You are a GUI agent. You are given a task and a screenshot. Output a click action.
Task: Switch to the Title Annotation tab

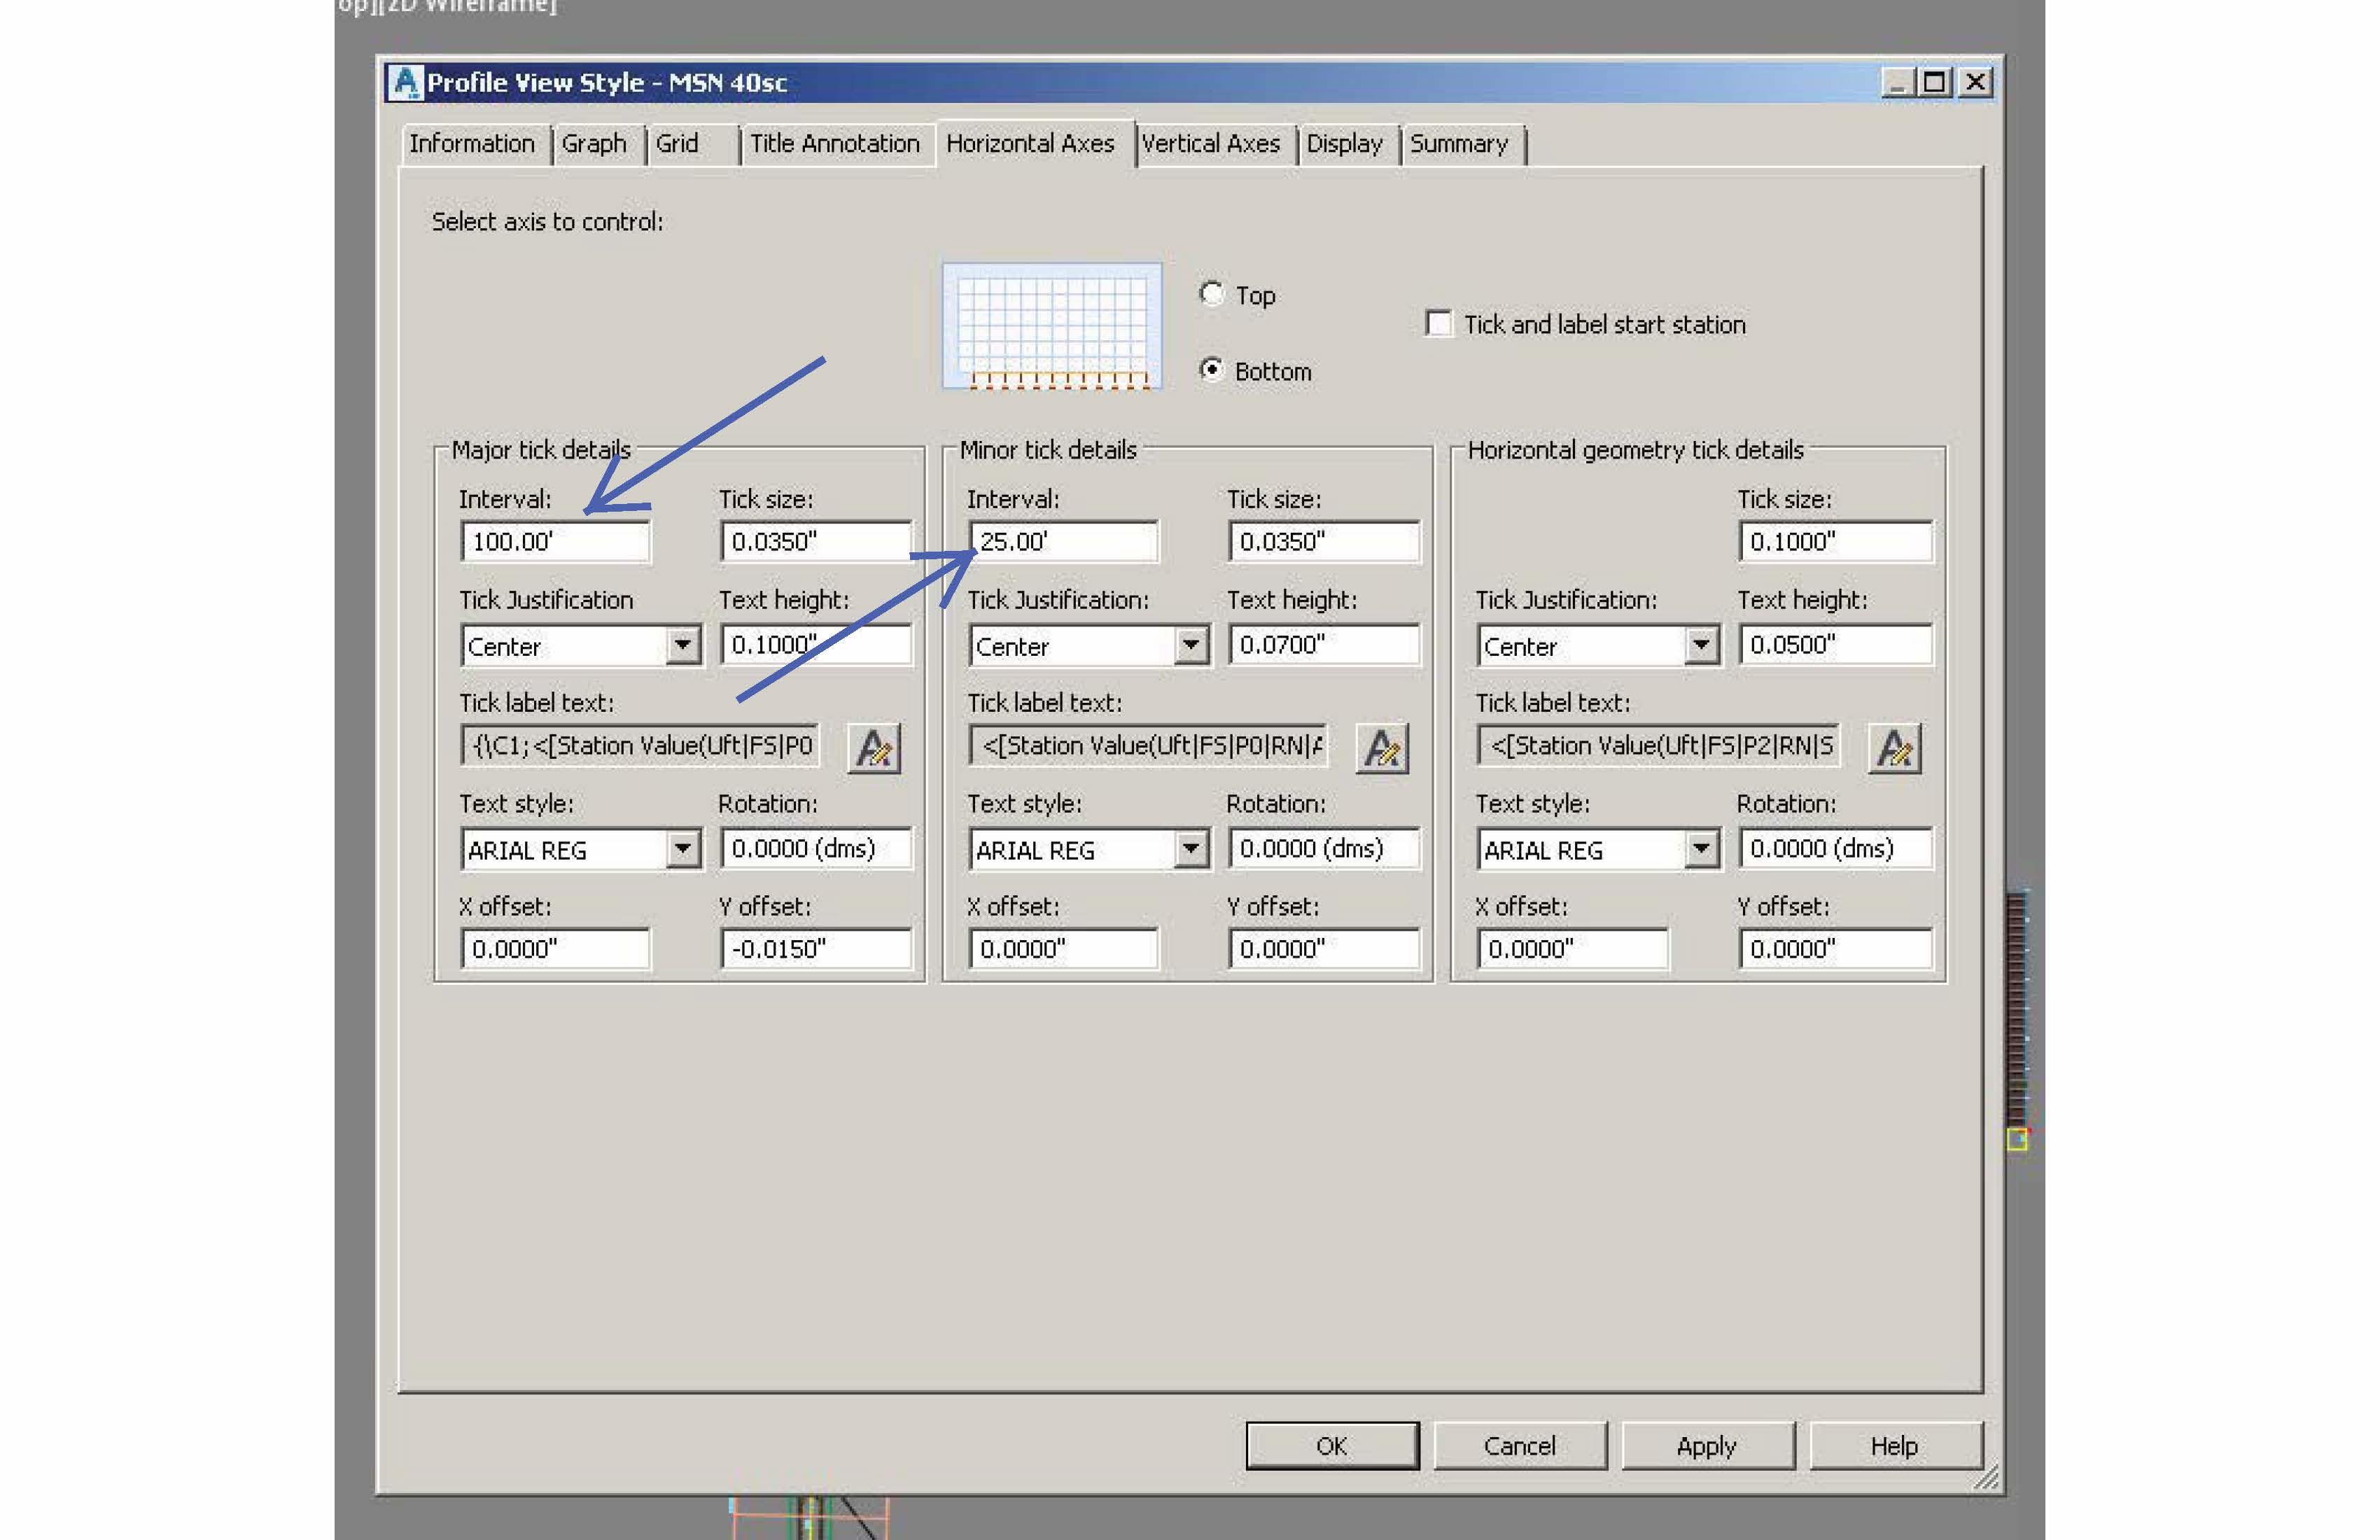click(836, 143)
